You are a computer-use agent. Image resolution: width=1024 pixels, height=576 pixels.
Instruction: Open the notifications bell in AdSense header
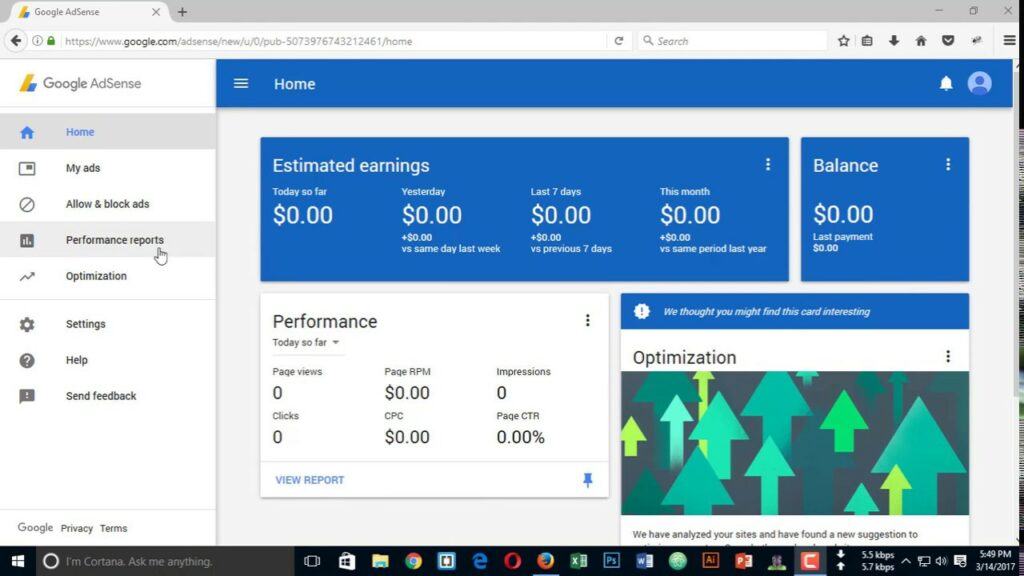[x=946, y=84]
